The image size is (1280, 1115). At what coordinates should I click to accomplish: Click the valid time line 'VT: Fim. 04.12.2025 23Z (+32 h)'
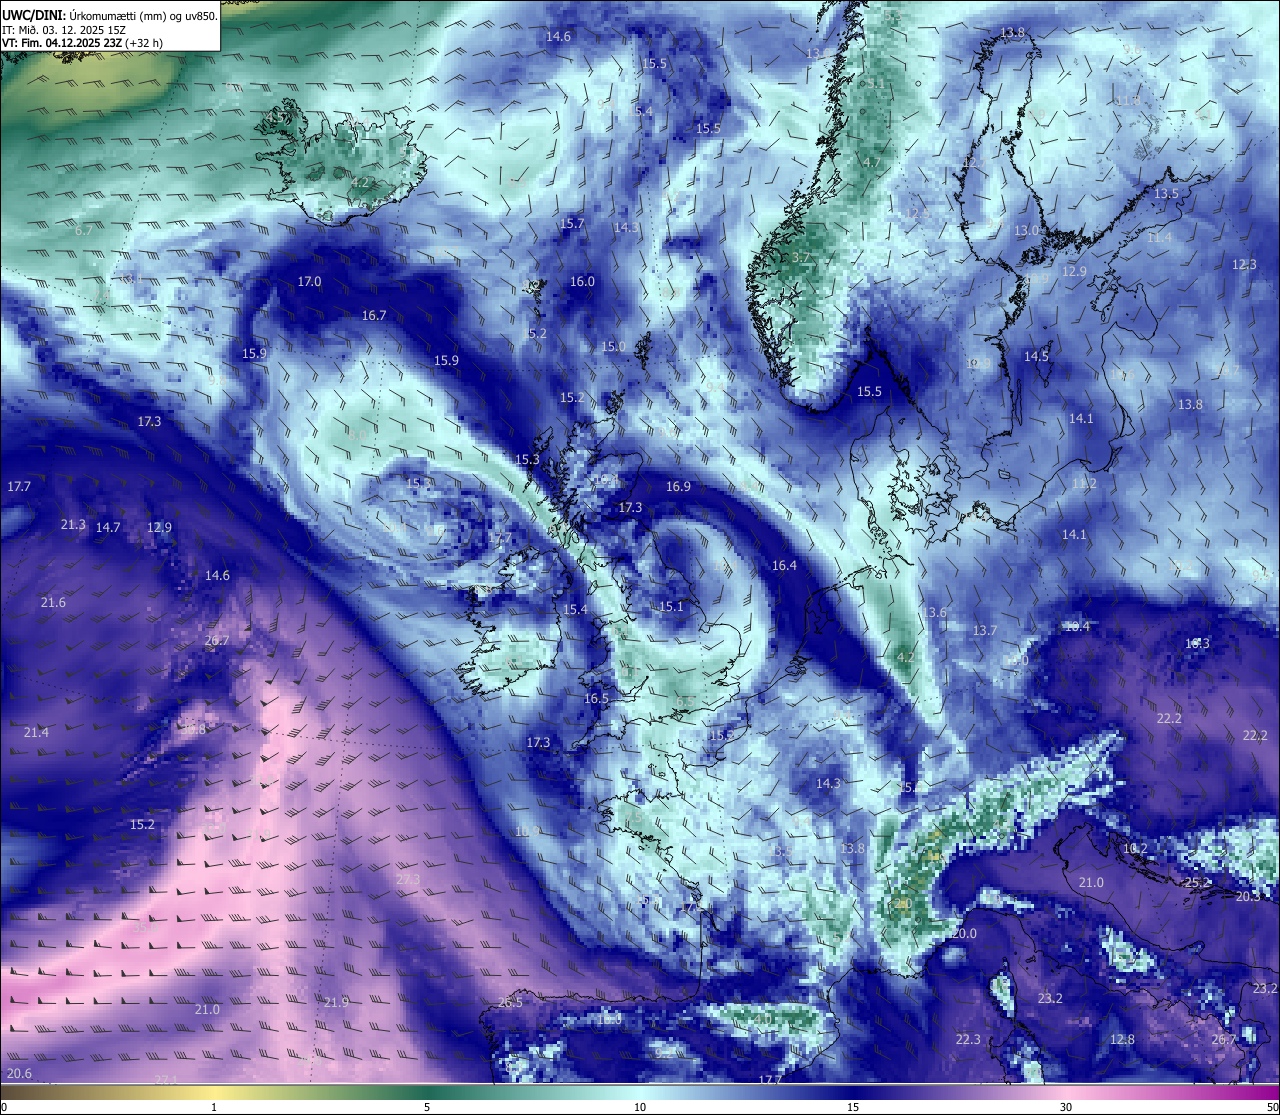[82, 43]
